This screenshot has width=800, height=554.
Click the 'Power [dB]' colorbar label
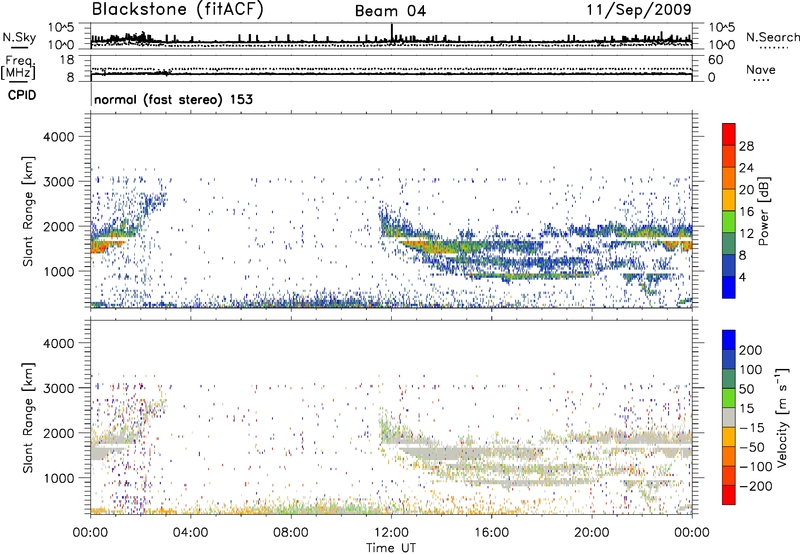[x=764, y=211]
